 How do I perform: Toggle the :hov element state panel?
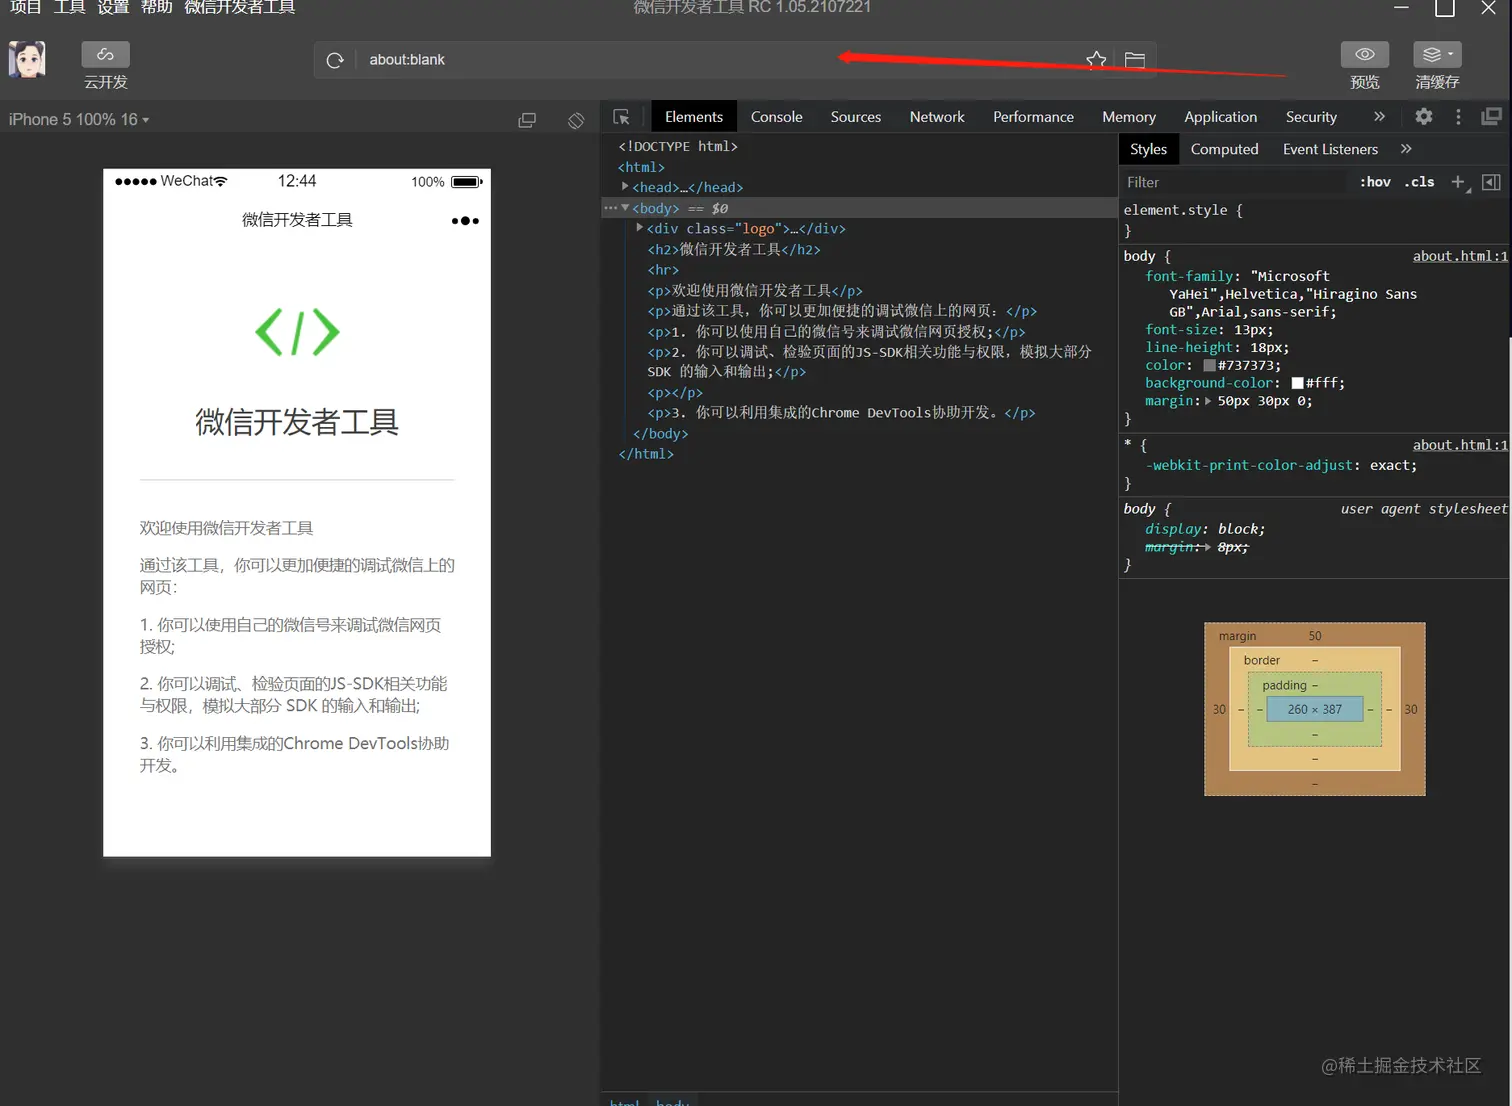click(1375, 182)
